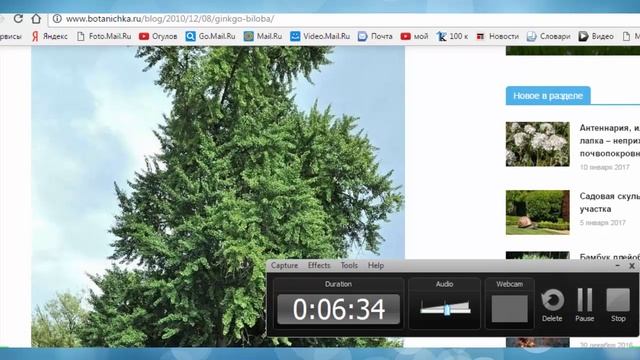Open the Foto.Mail.Ru bookmark
Image resolution: width=640 pixels, height=360 pixels.
[104, 36]
